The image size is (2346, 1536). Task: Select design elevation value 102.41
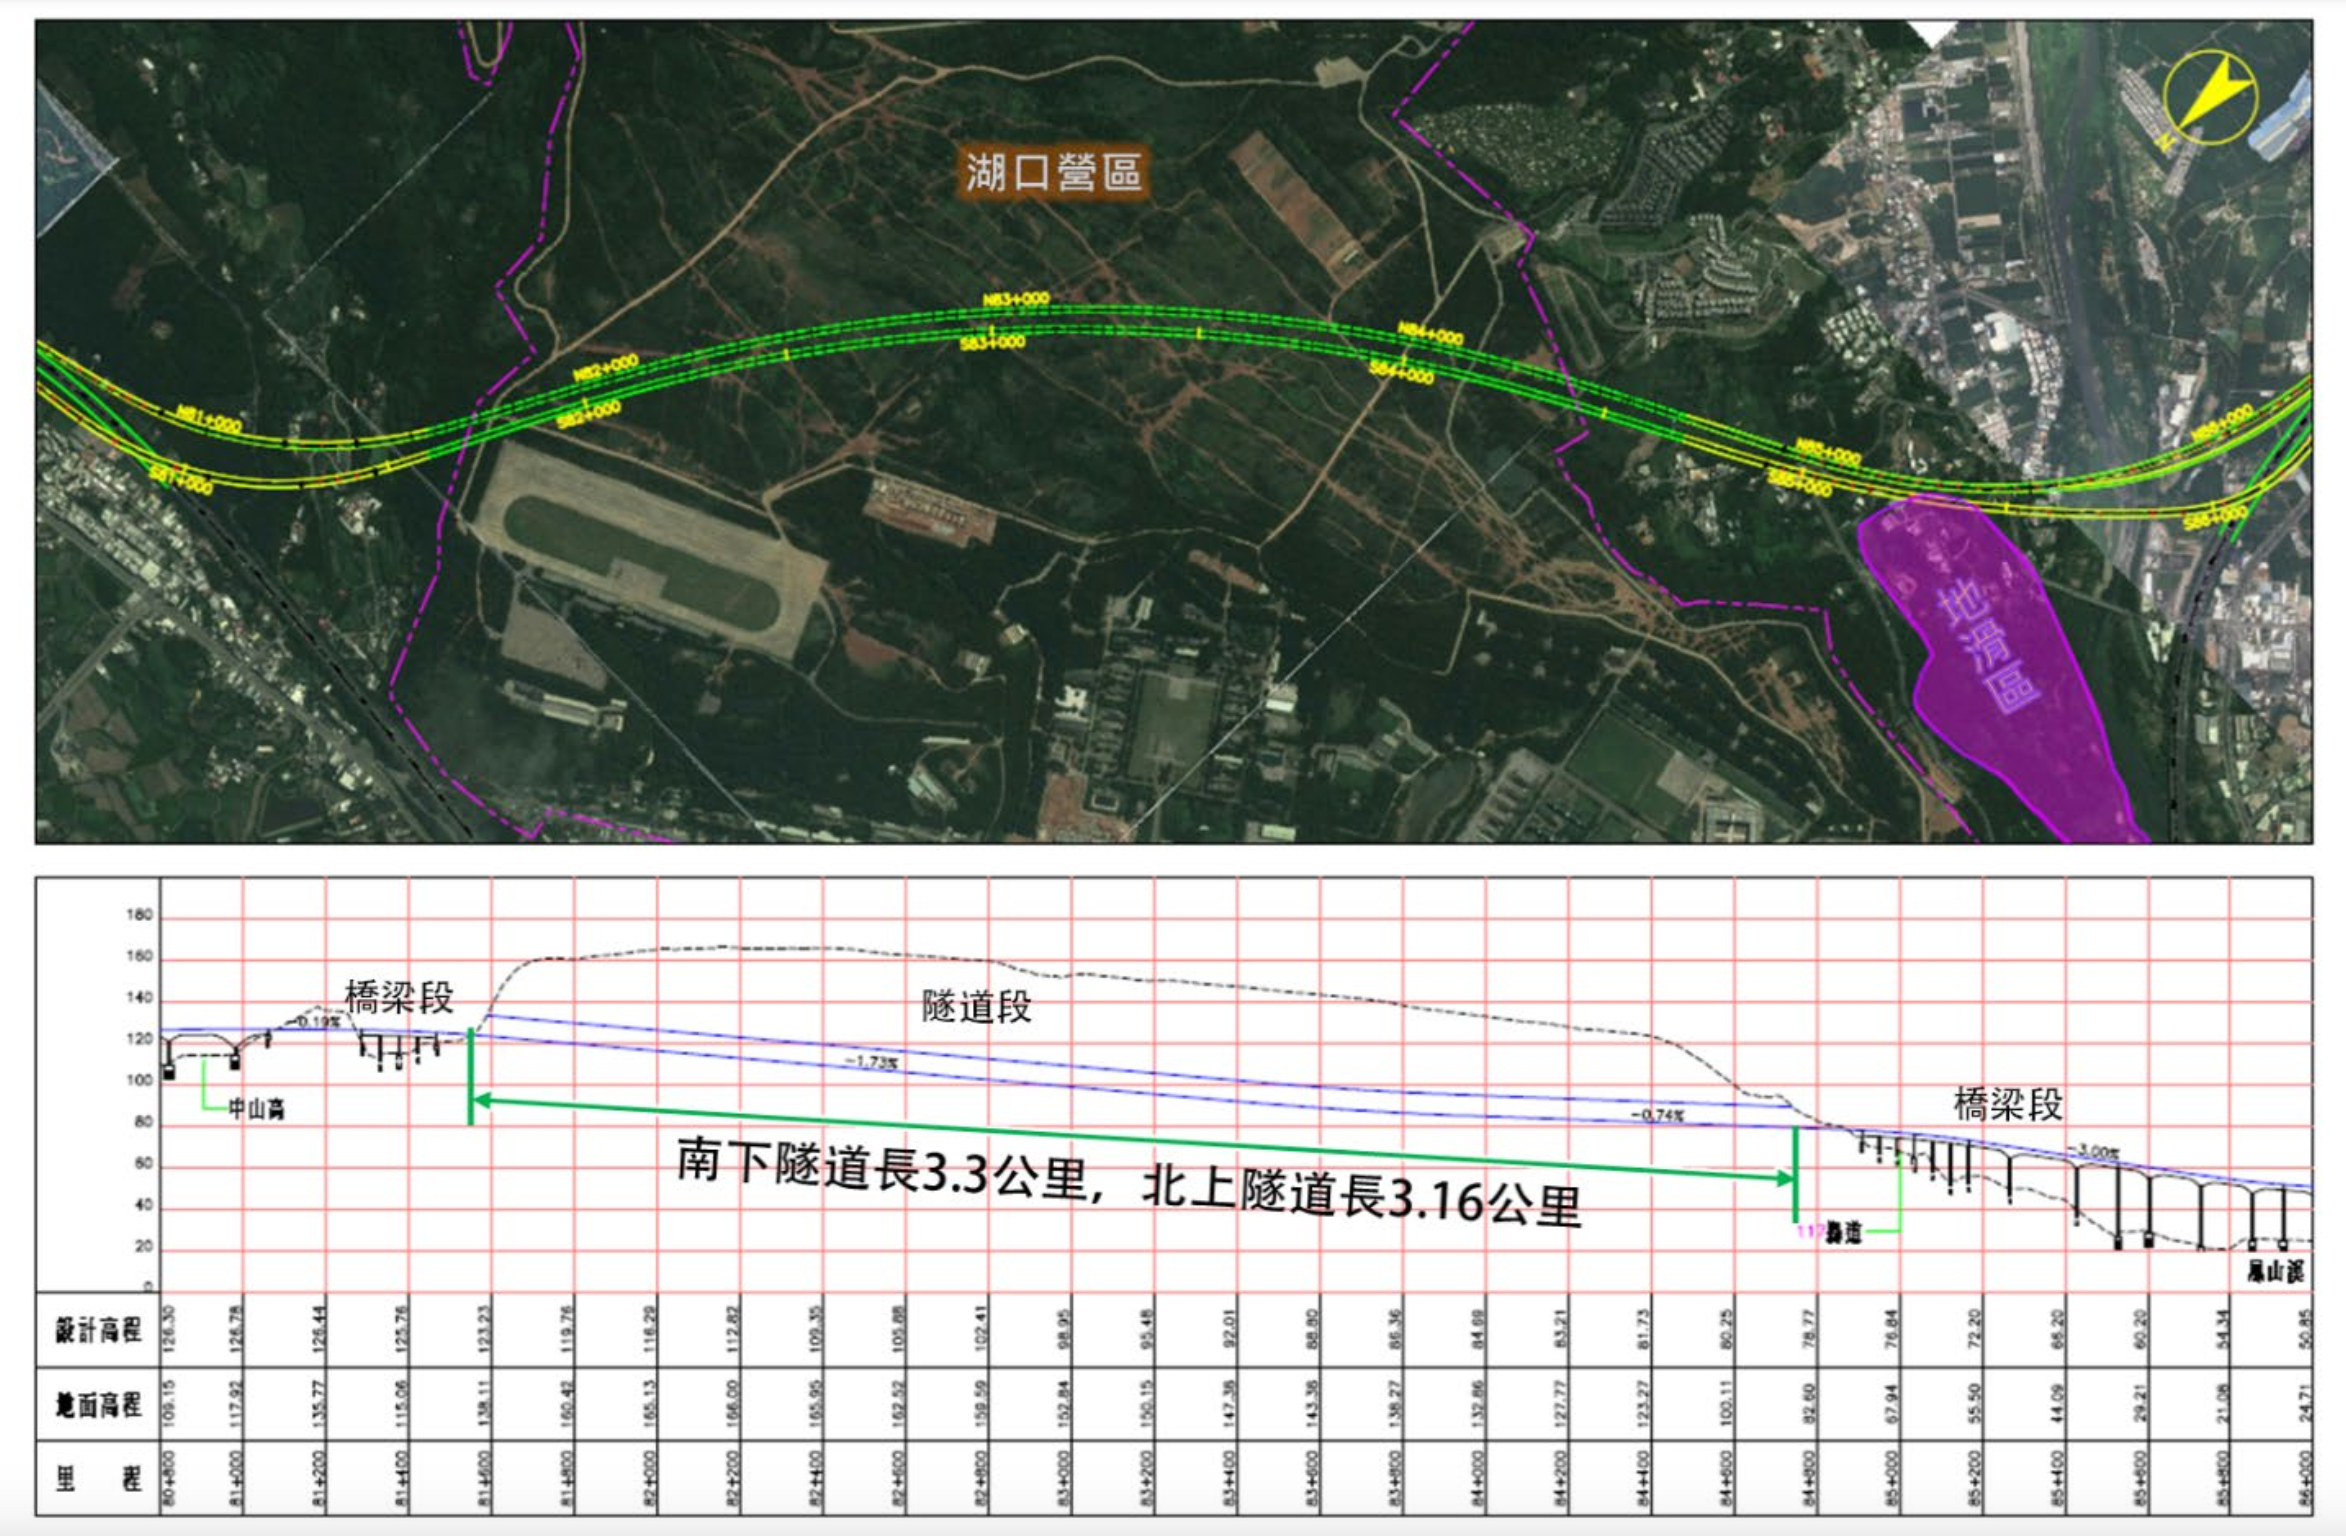pyautogui.click(x=980, y=1328)
